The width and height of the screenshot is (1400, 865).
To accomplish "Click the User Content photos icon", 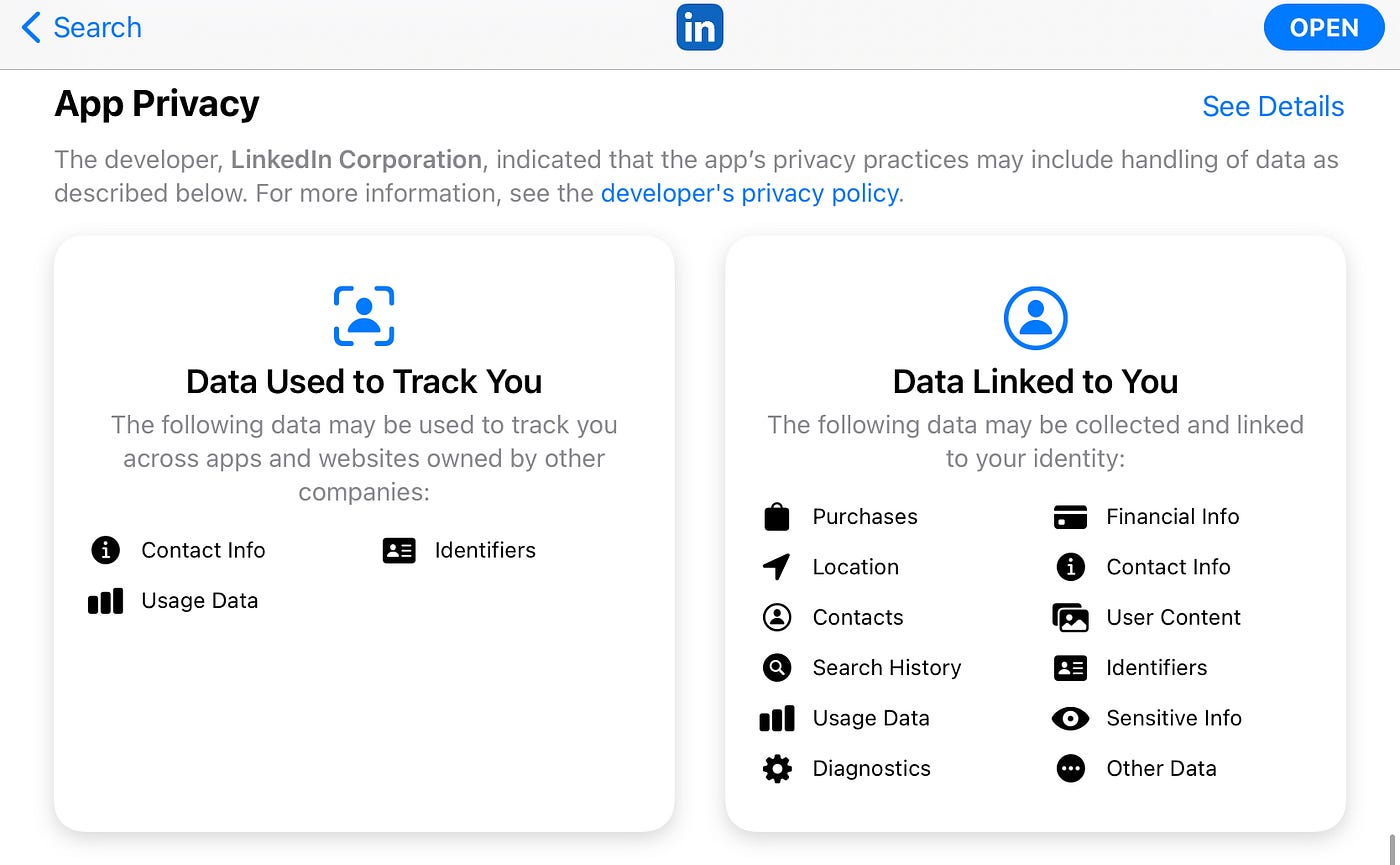I will (1071, 617).
